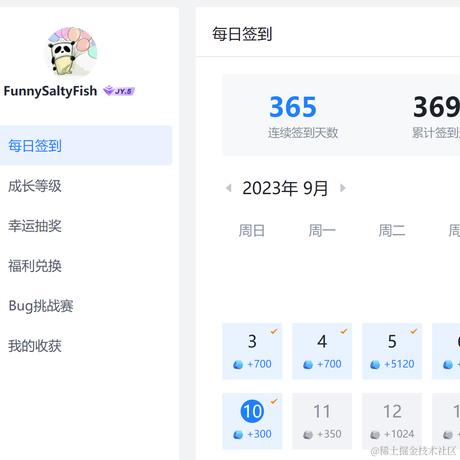The width and height of the screenshot is (460, 460).
Task: Click the 周日 weekday header
Action: point(252,231)
